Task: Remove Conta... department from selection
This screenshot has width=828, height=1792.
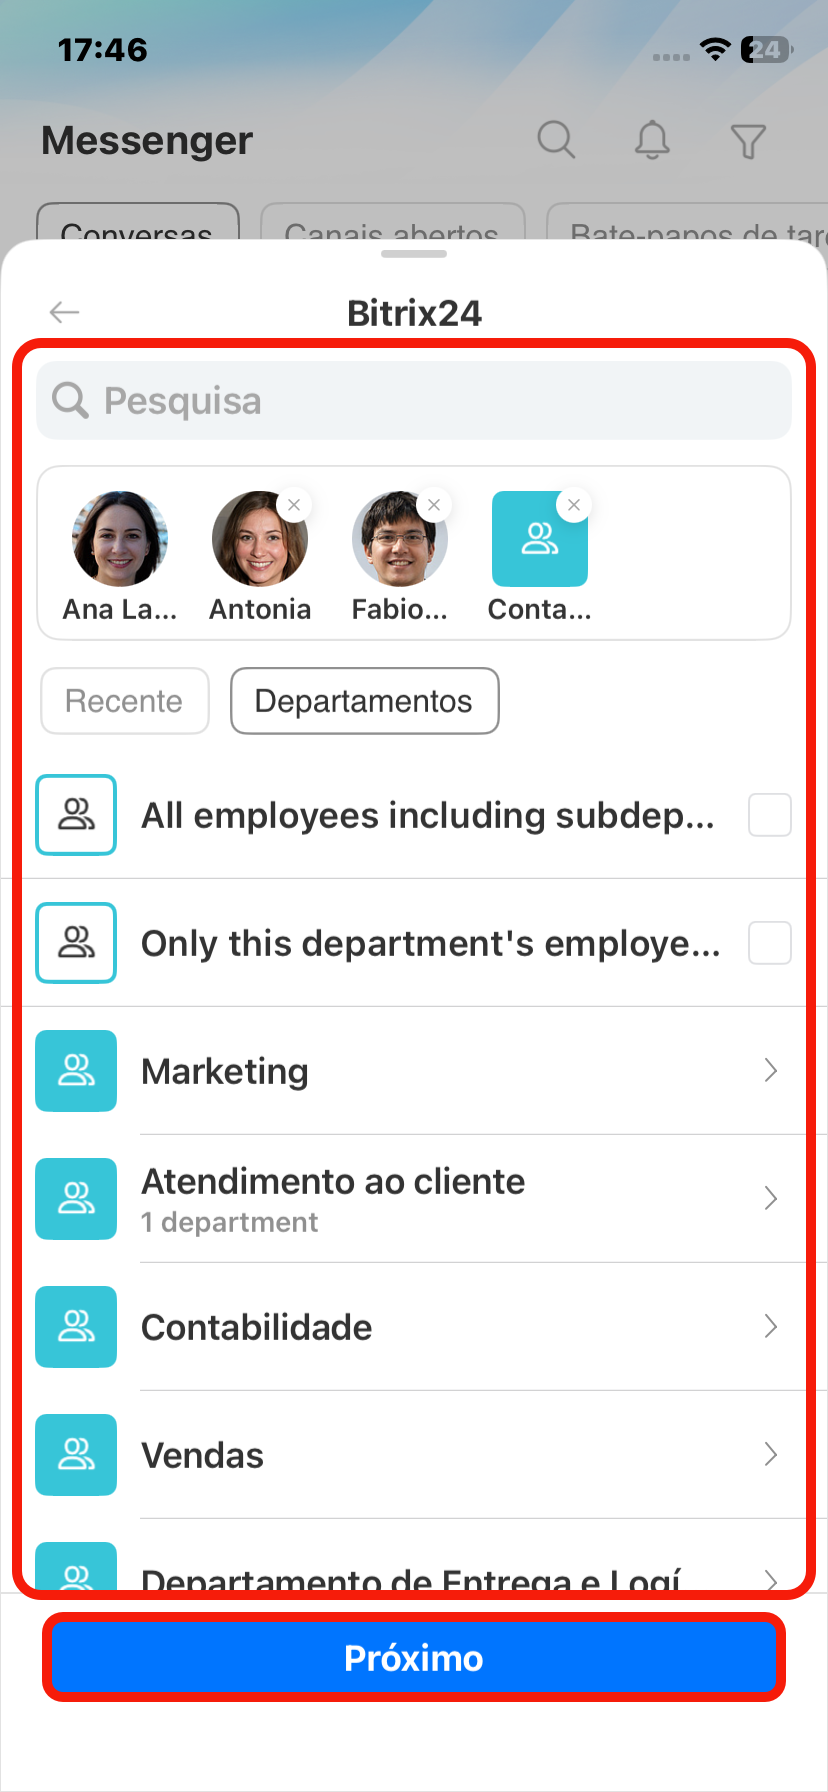Action: 574,505
